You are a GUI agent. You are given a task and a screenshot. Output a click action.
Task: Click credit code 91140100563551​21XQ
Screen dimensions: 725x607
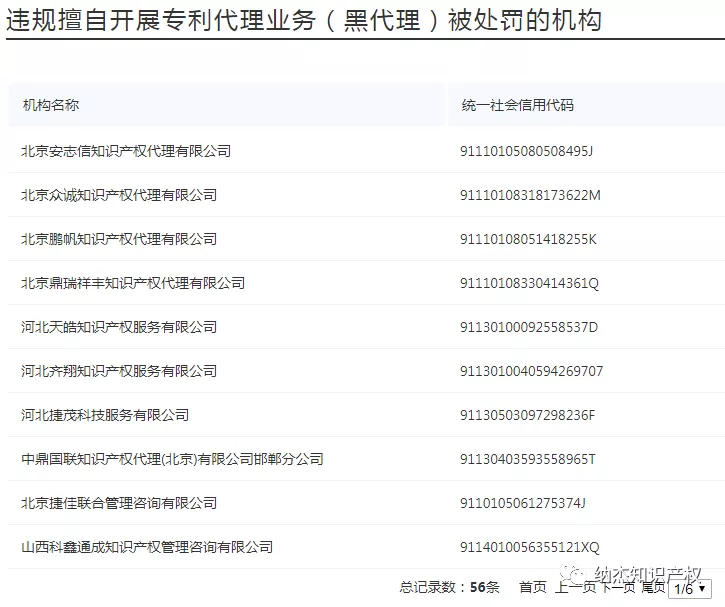(x=529, y=547)
